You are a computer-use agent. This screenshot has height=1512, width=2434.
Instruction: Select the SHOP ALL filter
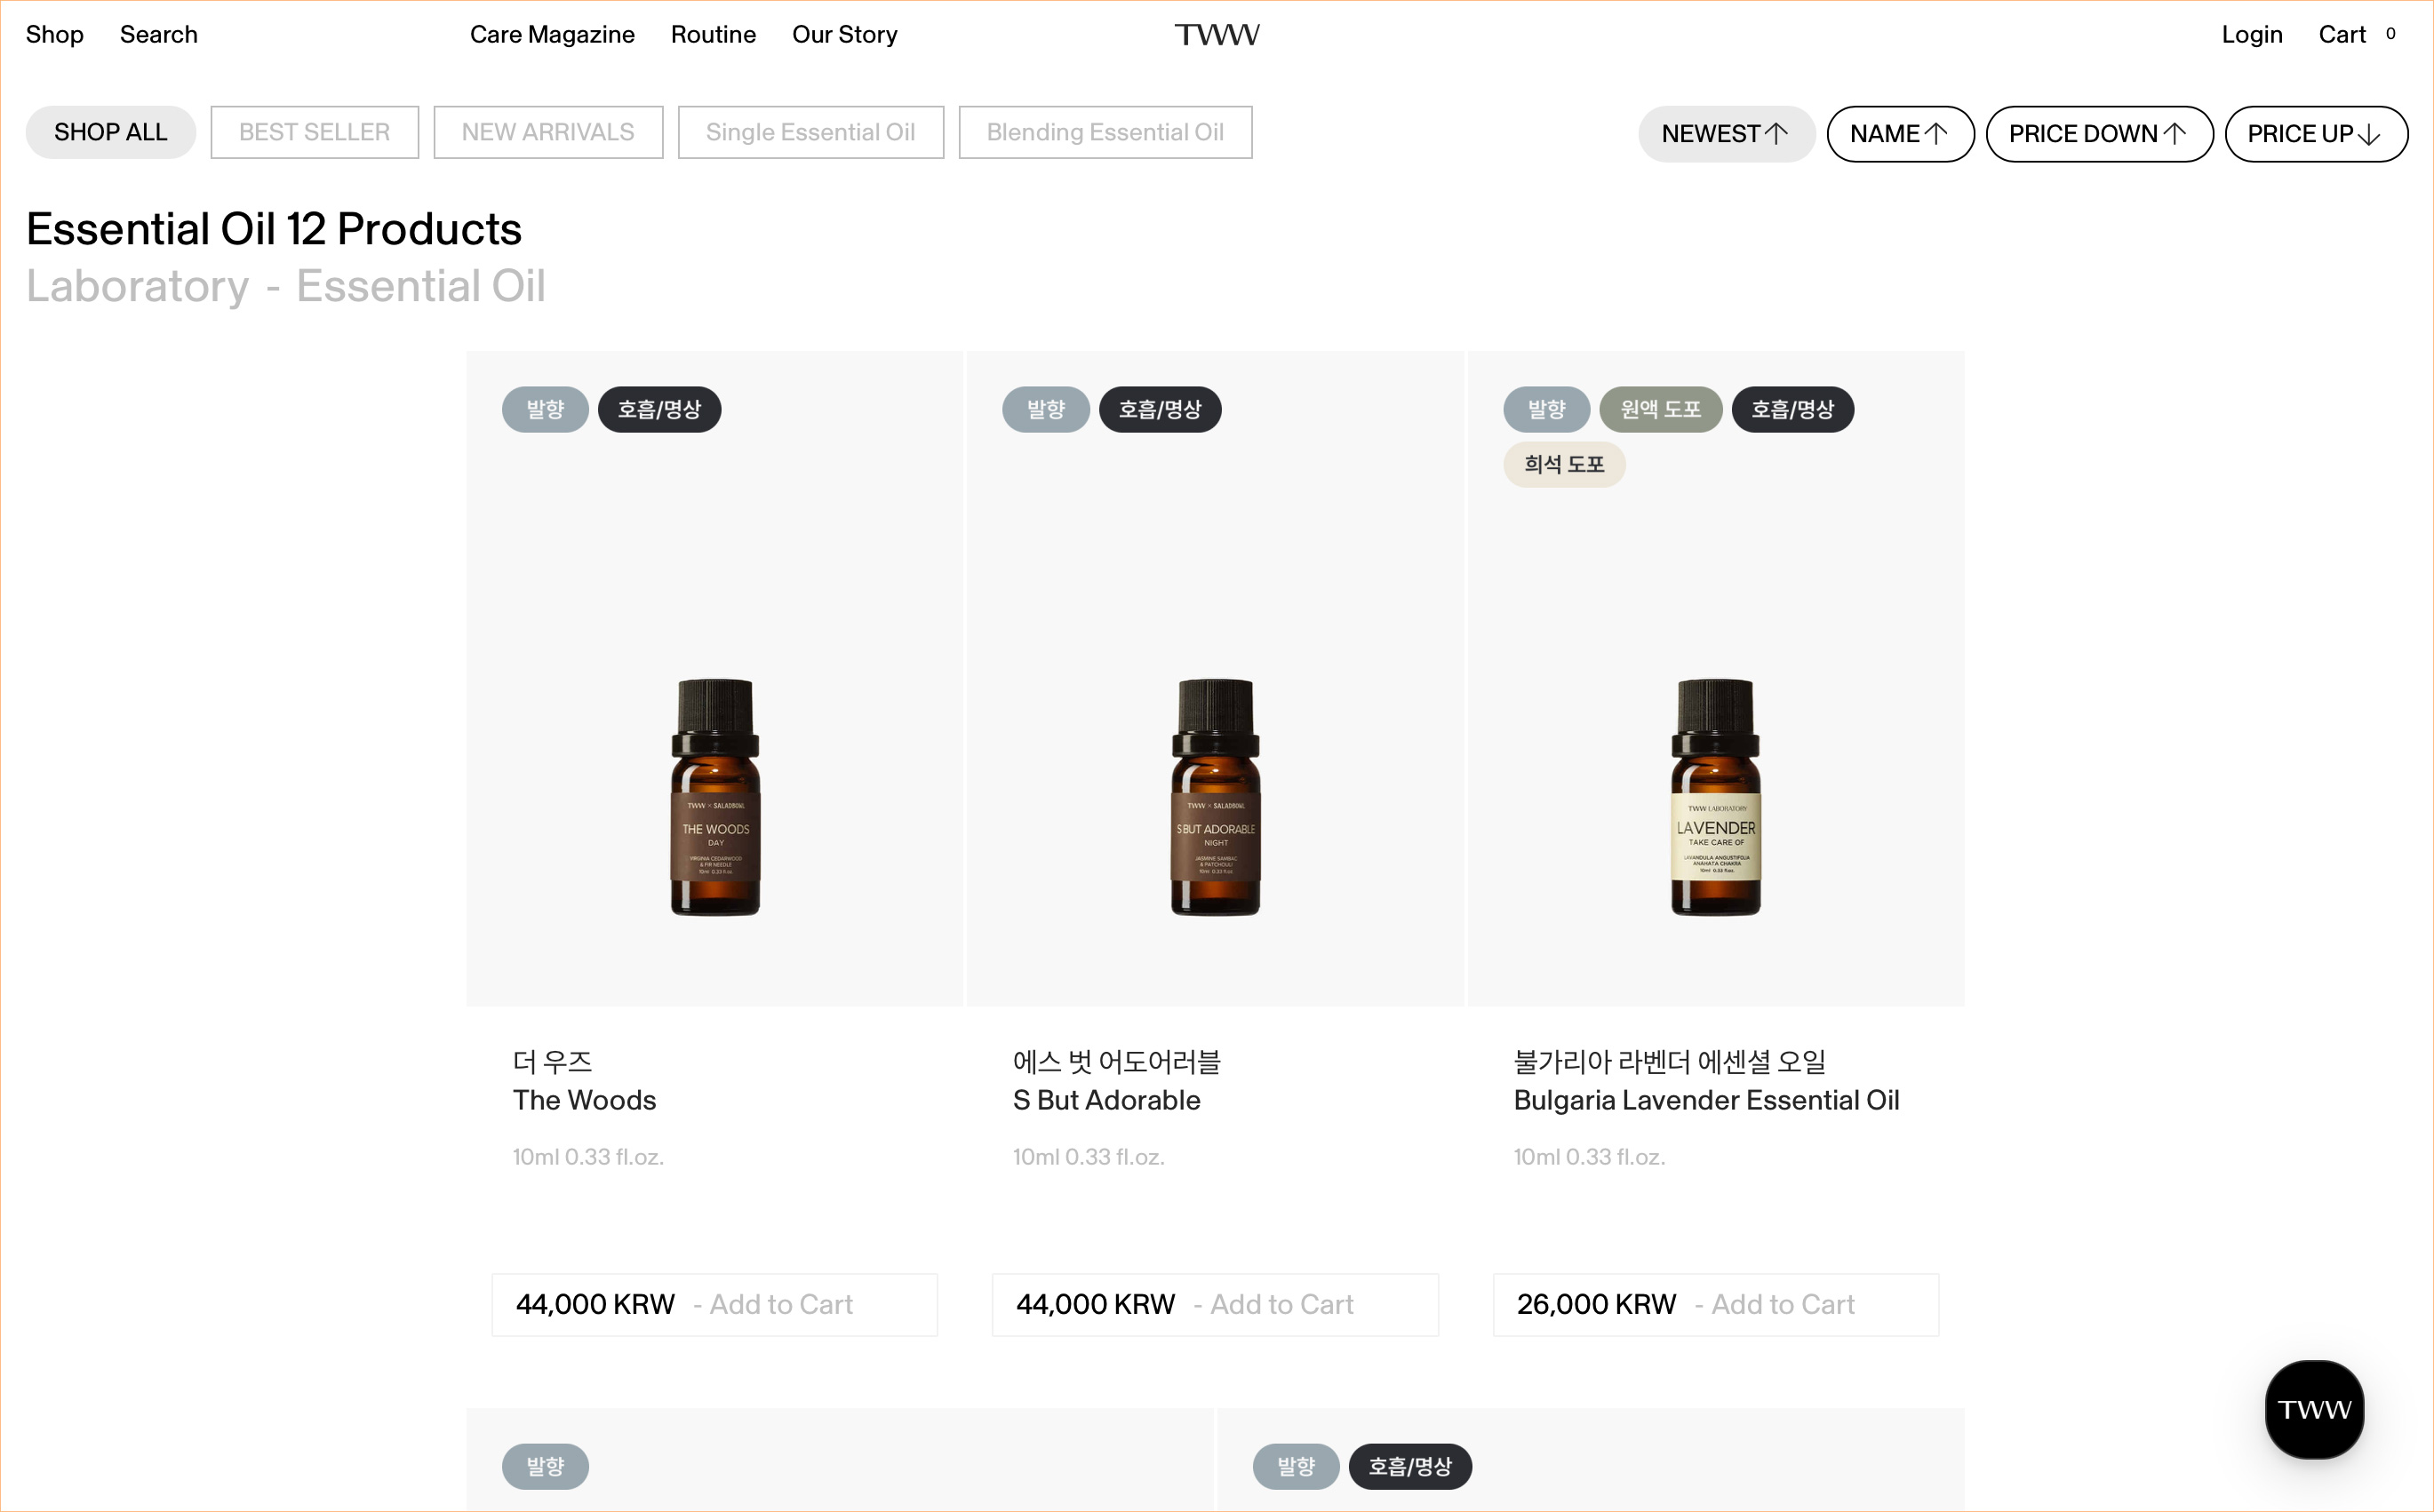coord(110,132)
